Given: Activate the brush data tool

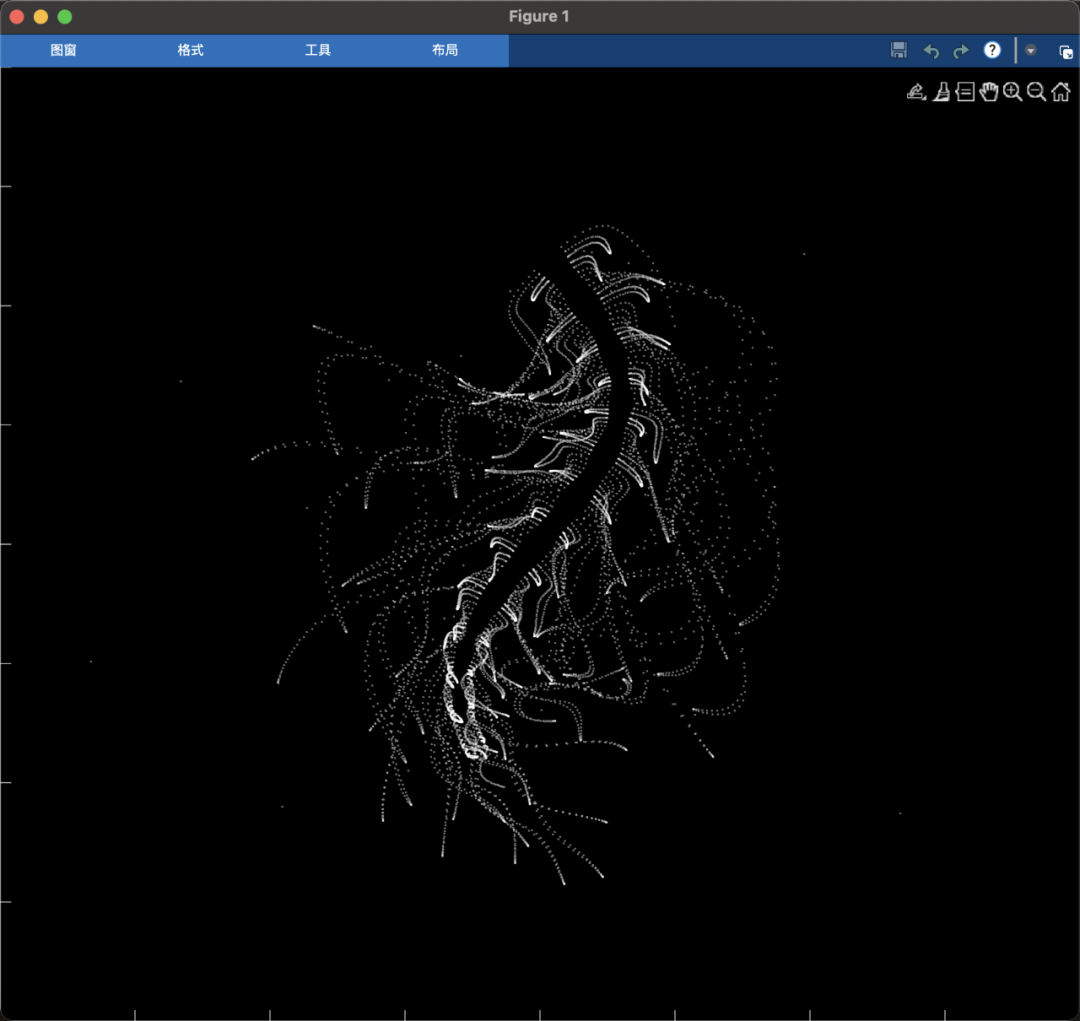Looking at the screenshot, I should (942, 92).
